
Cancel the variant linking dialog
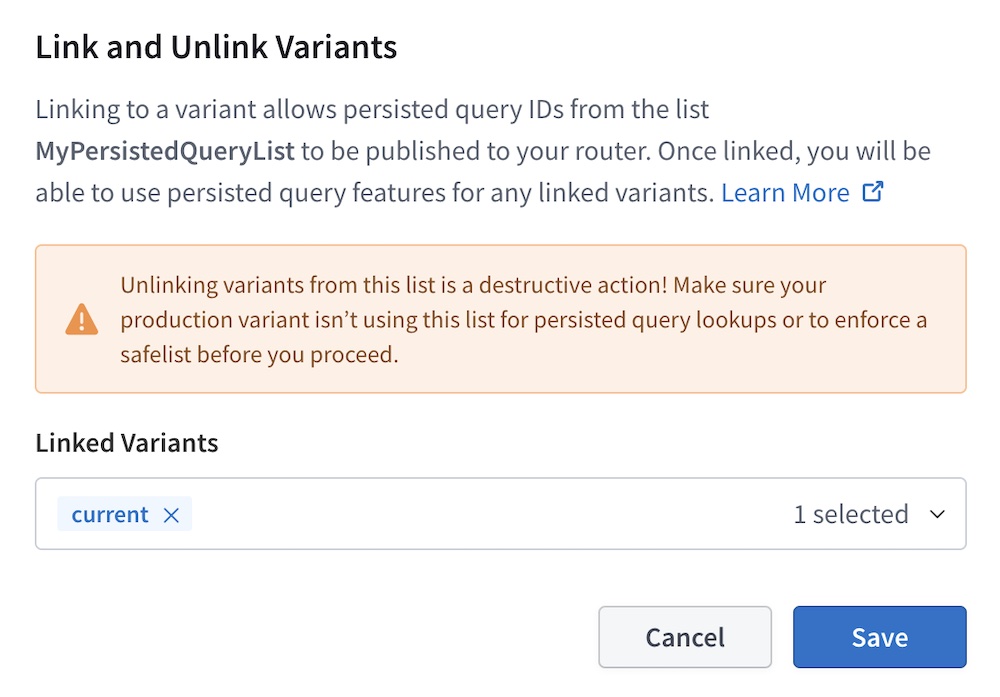684,637
